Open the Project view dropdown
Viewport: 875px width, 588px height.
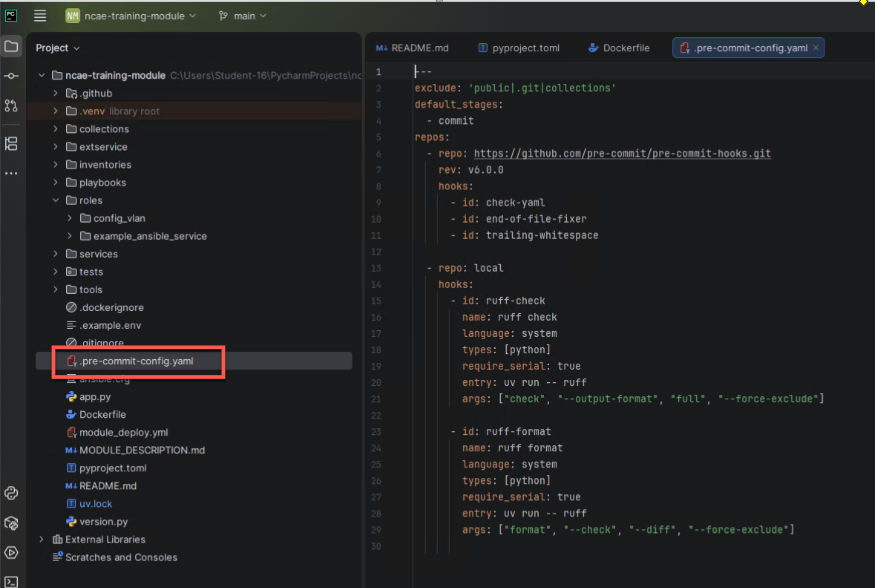(57, 48)
